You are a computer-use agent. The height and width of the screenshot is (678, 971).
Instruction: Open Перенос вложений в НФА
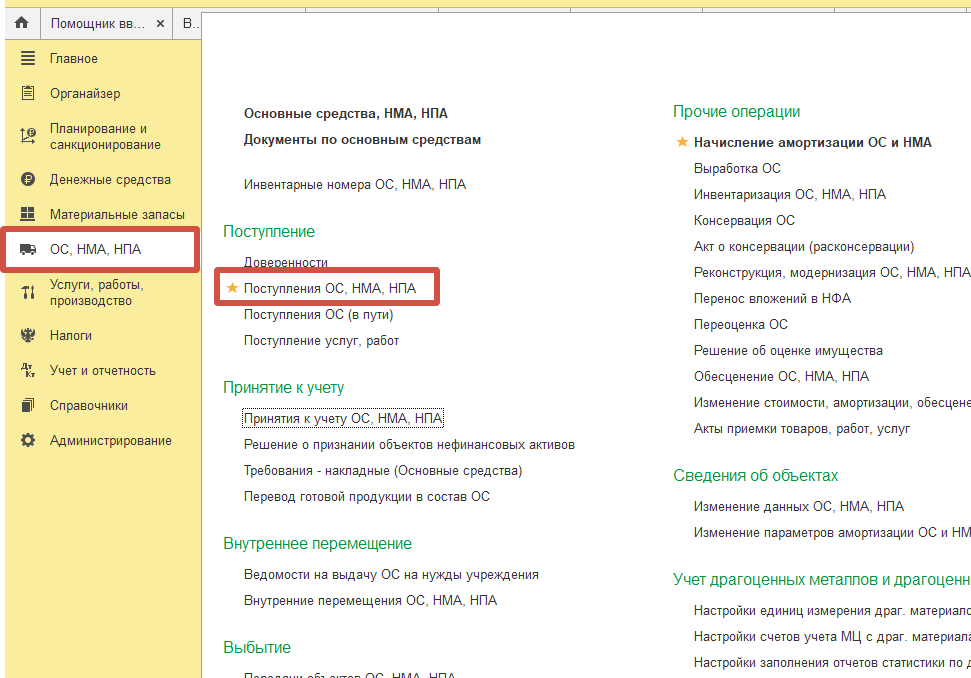[772, 298]
